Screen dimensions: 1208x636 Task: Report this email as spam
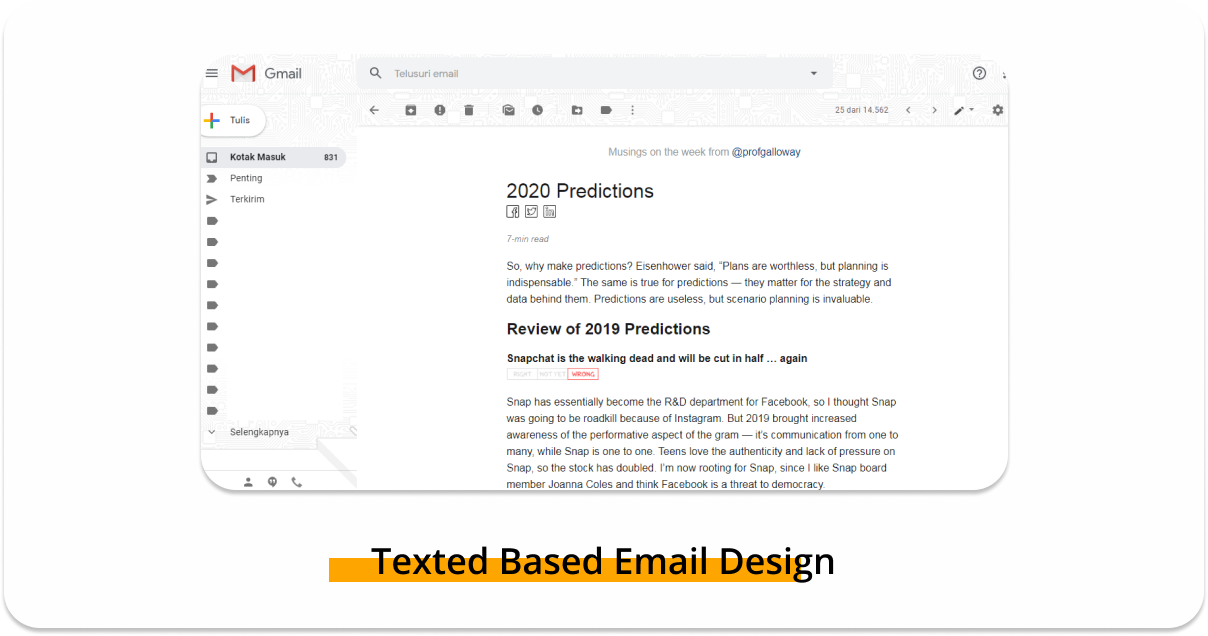tap(440, 110)
